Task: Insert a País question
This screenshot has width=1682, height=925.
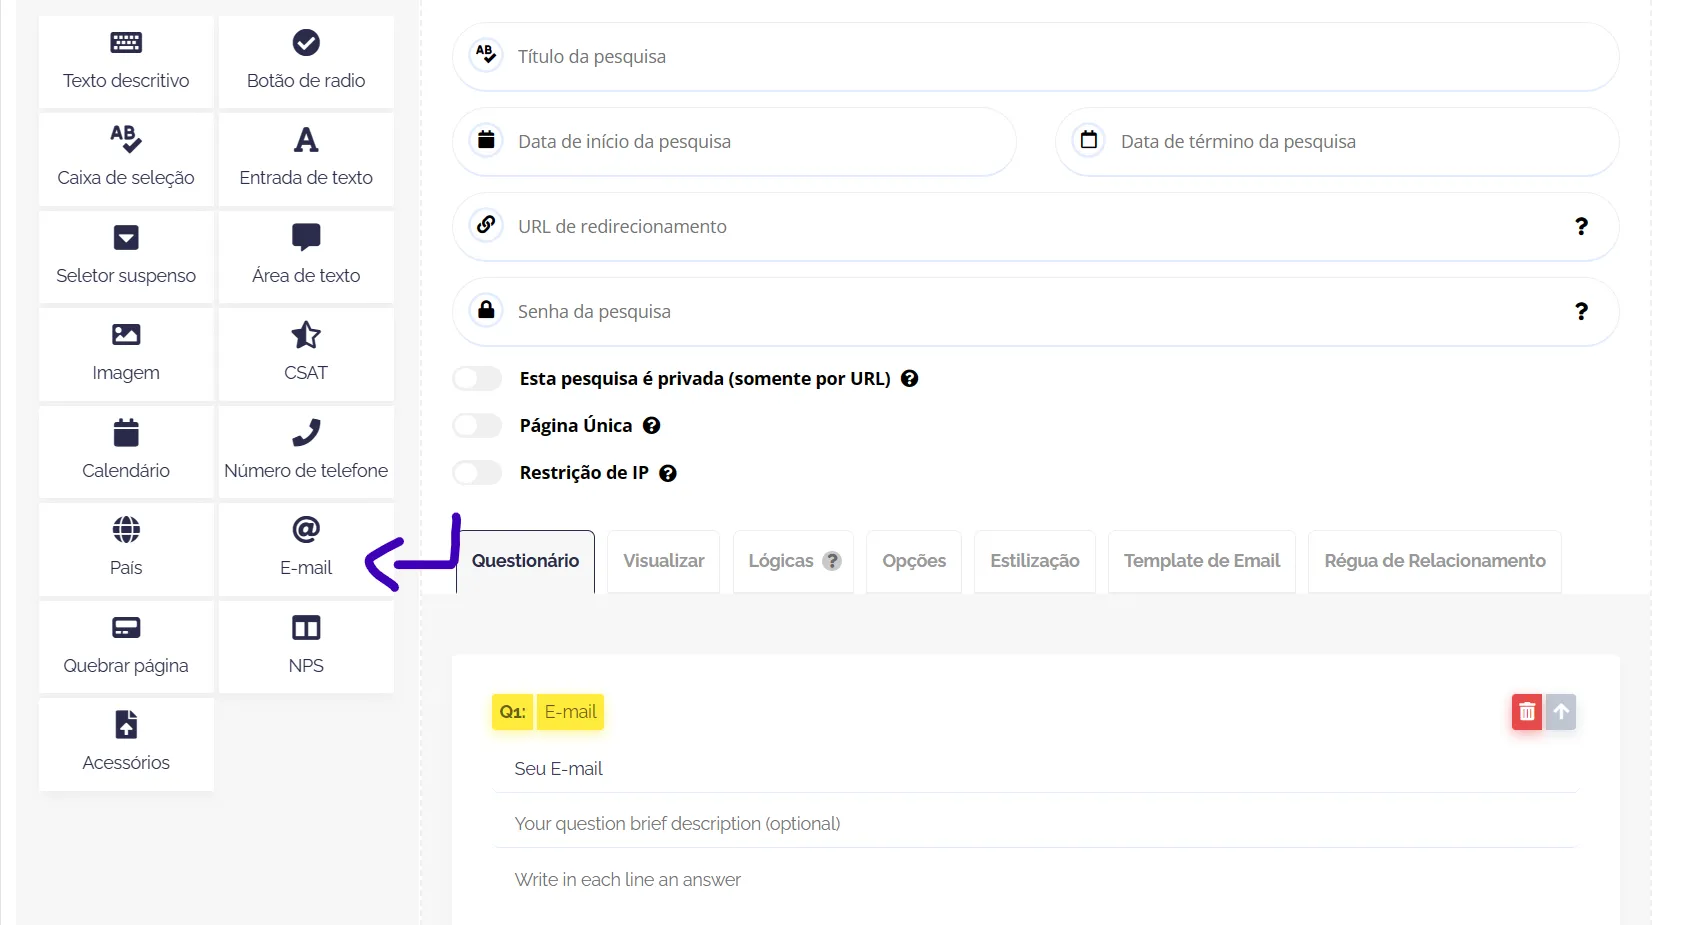Action: (126, 549)
